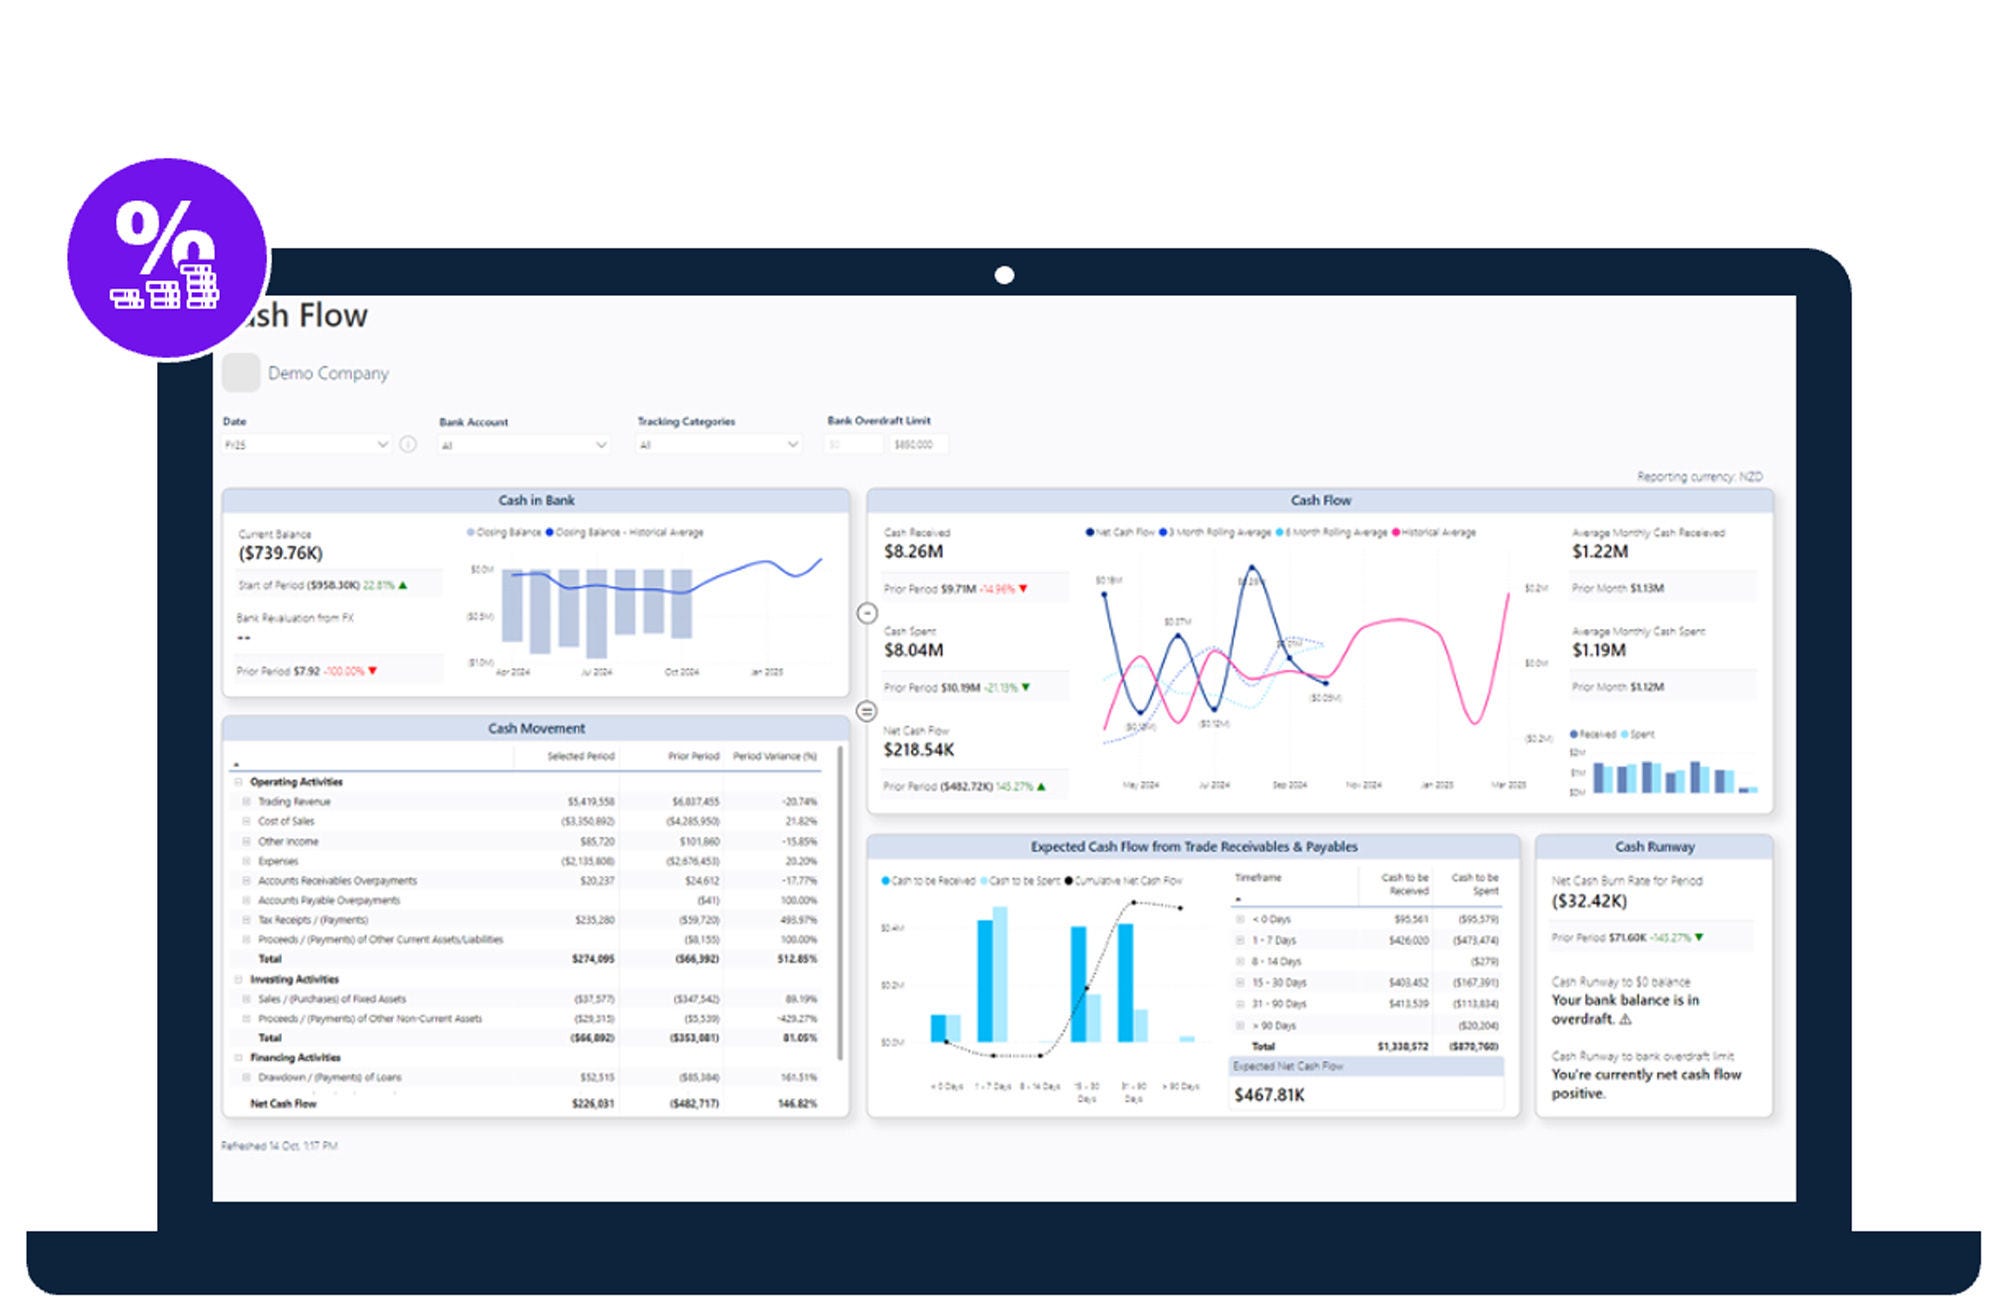Open the Tracking Categories dropdown
This screenshot has height=1316, width=2000.
coord(719,444)
